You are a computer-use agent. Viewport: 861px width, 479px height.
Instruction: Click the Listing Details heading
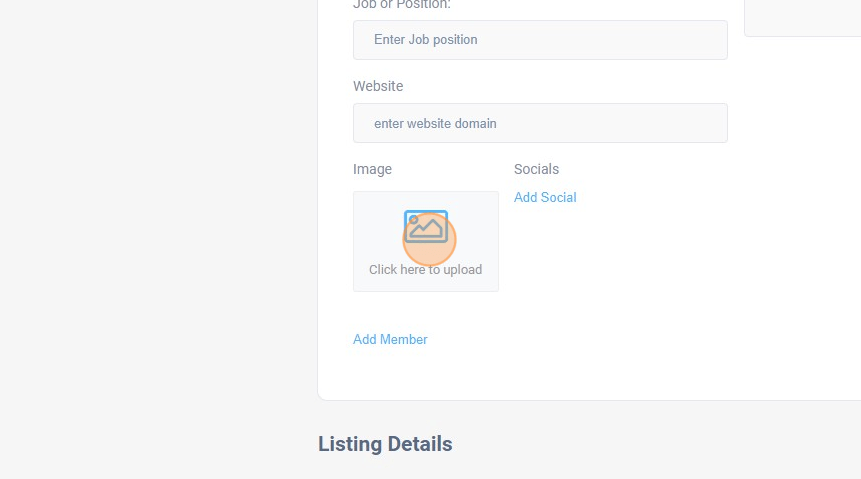click(385, 444)
